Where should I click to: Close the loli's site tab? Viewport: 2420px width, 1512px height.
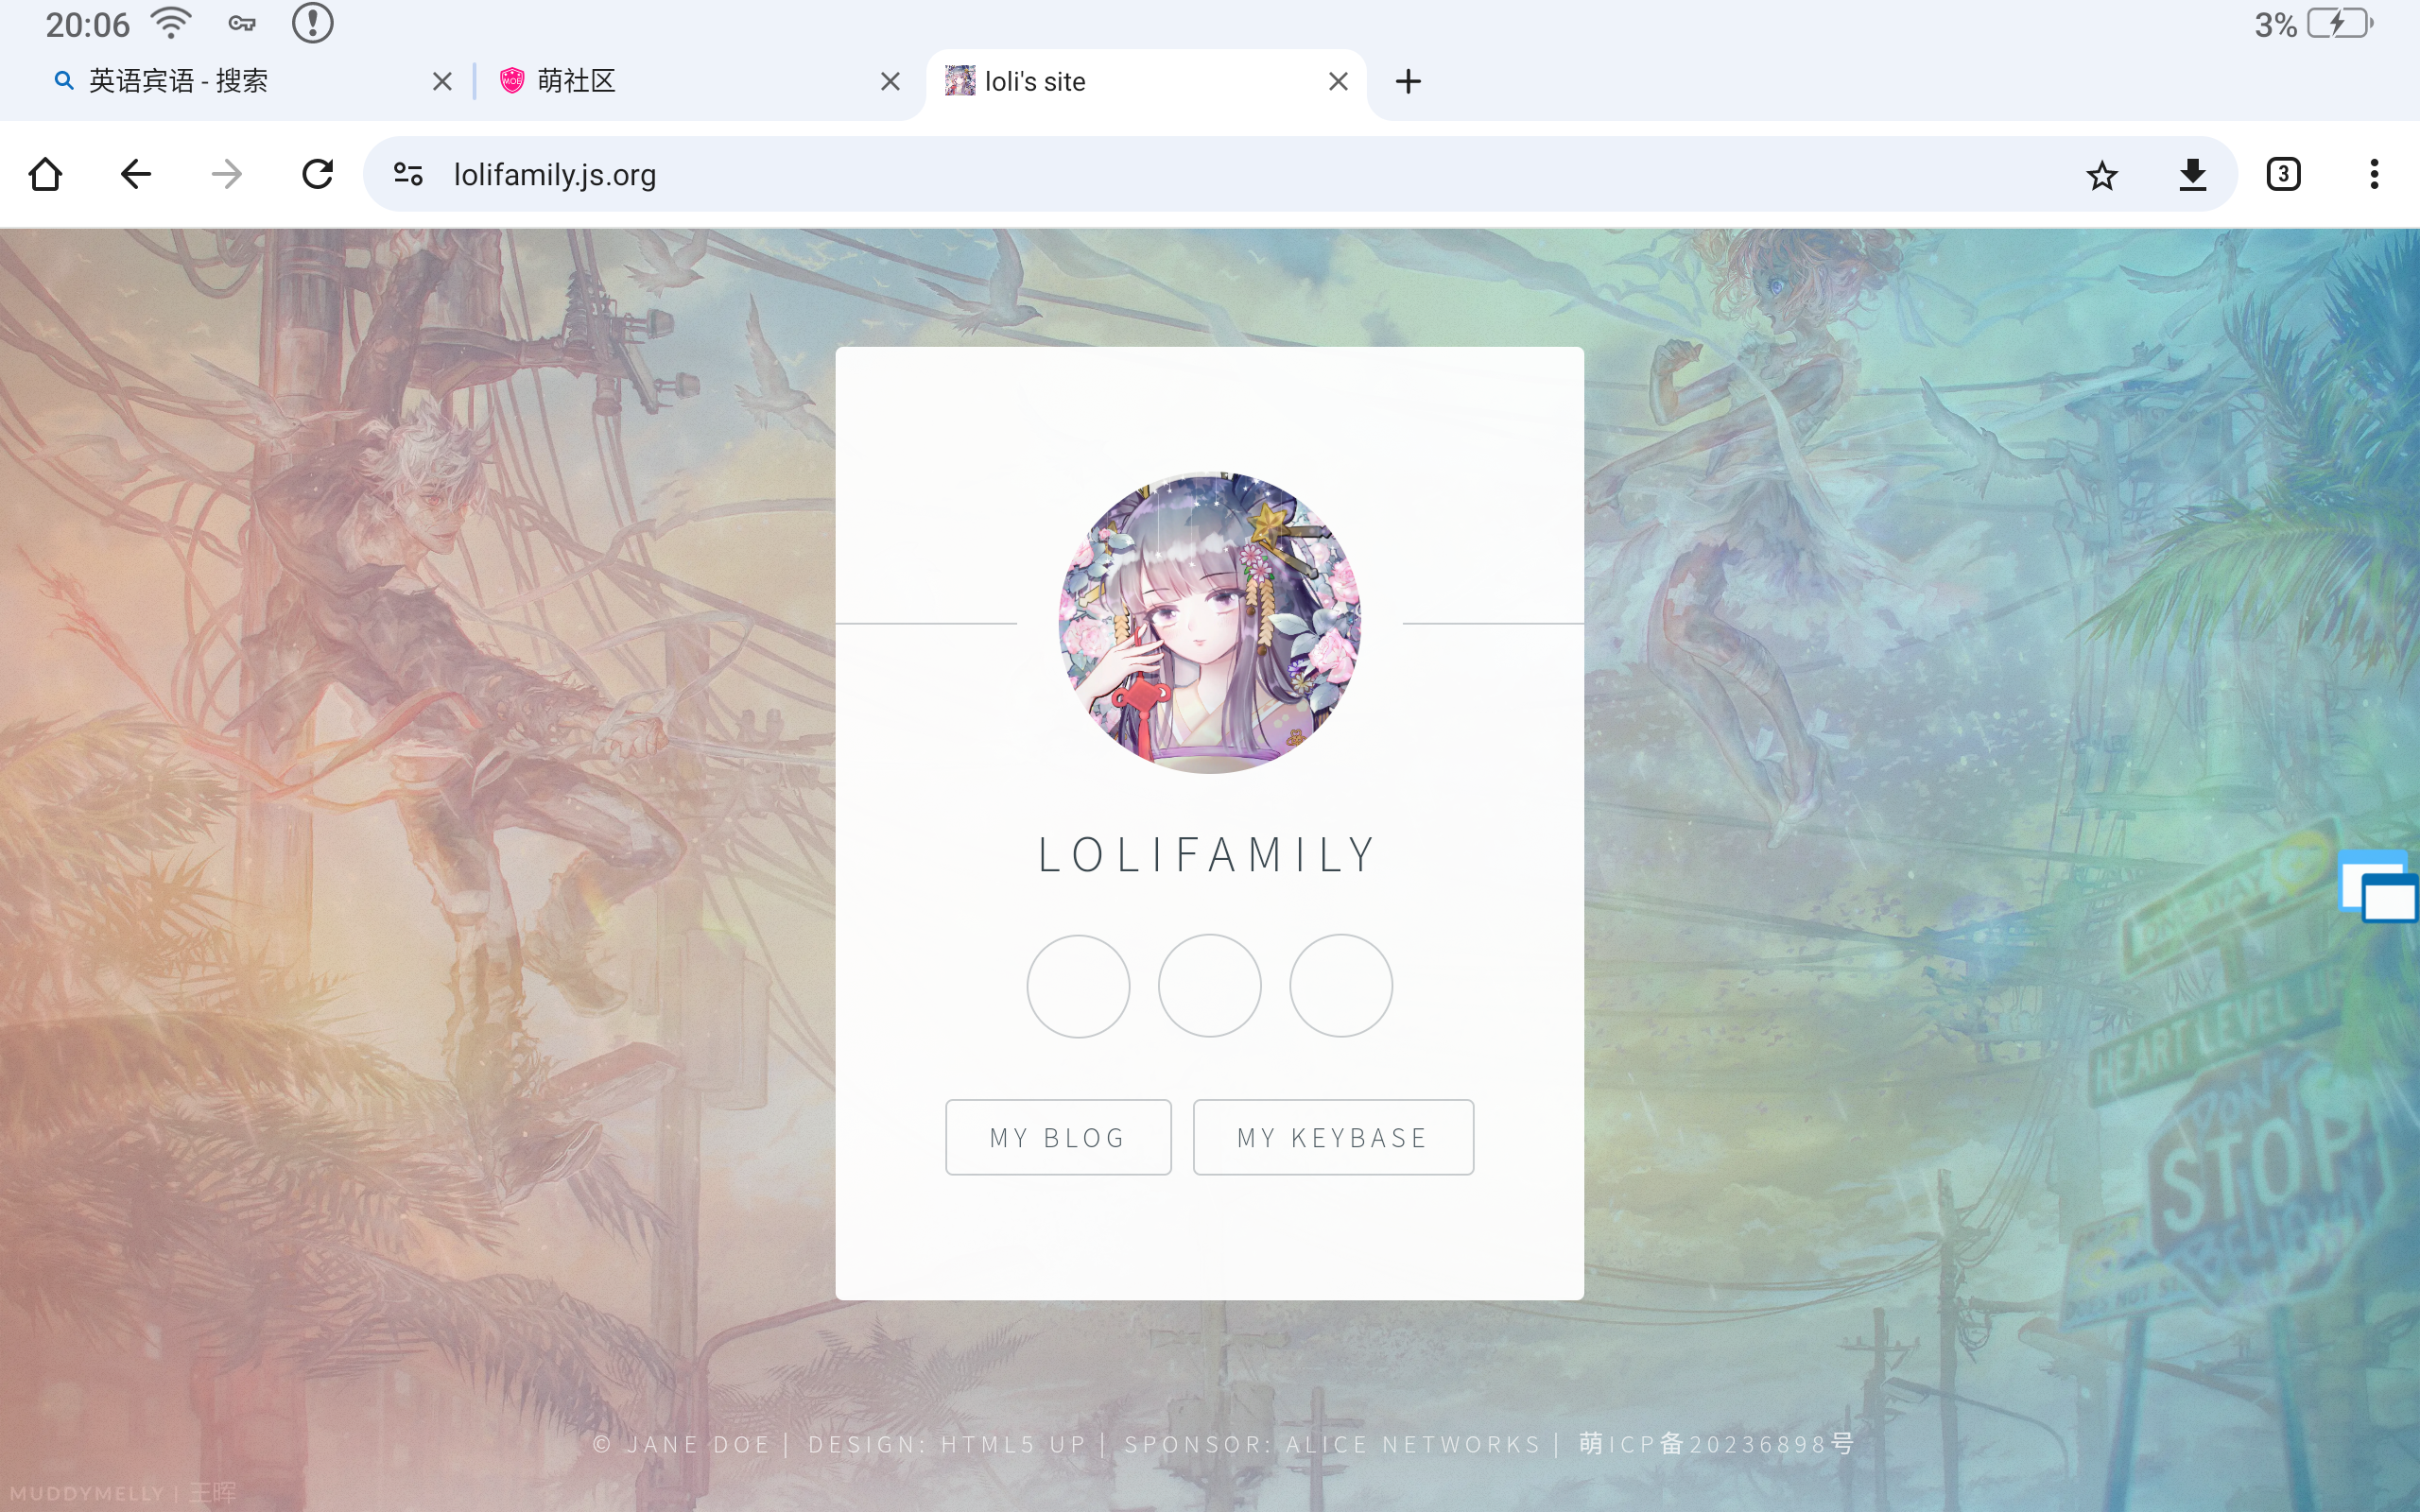click(x=1338, y=81)
